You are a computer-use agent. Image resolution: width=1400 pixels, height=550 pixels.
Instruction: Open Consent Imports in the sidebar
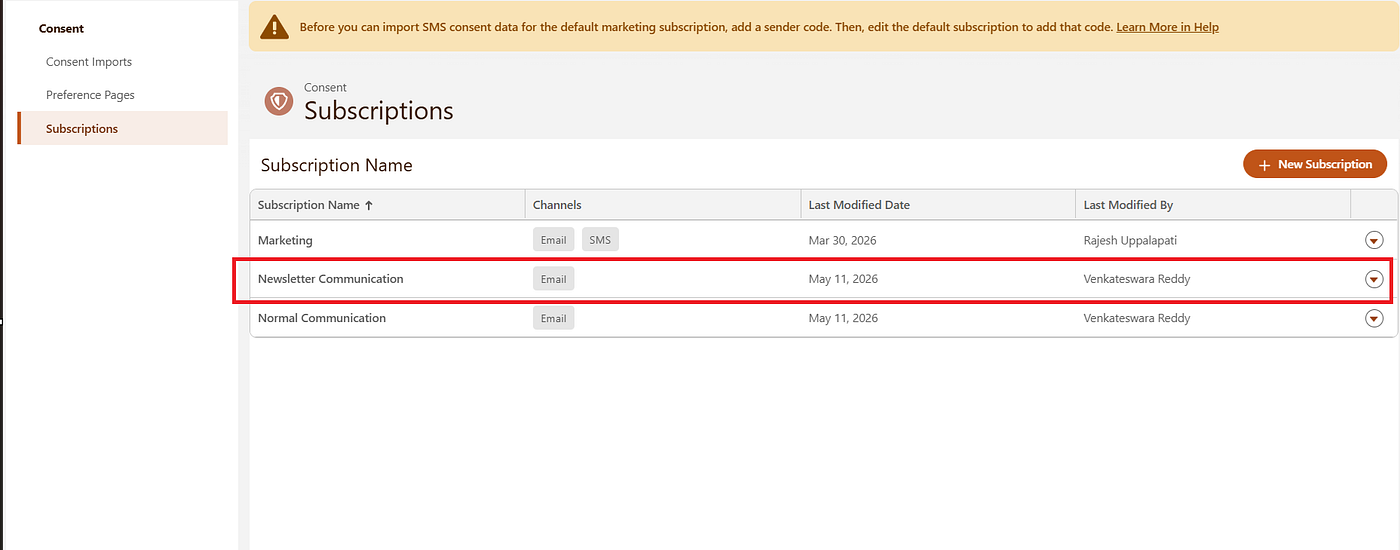click(89, 62)
